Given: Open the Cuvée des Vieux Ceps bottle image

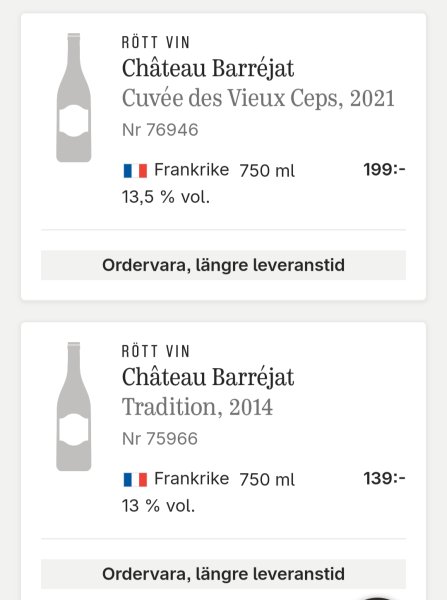Looking at the screenshot, I should coord(74,98).
